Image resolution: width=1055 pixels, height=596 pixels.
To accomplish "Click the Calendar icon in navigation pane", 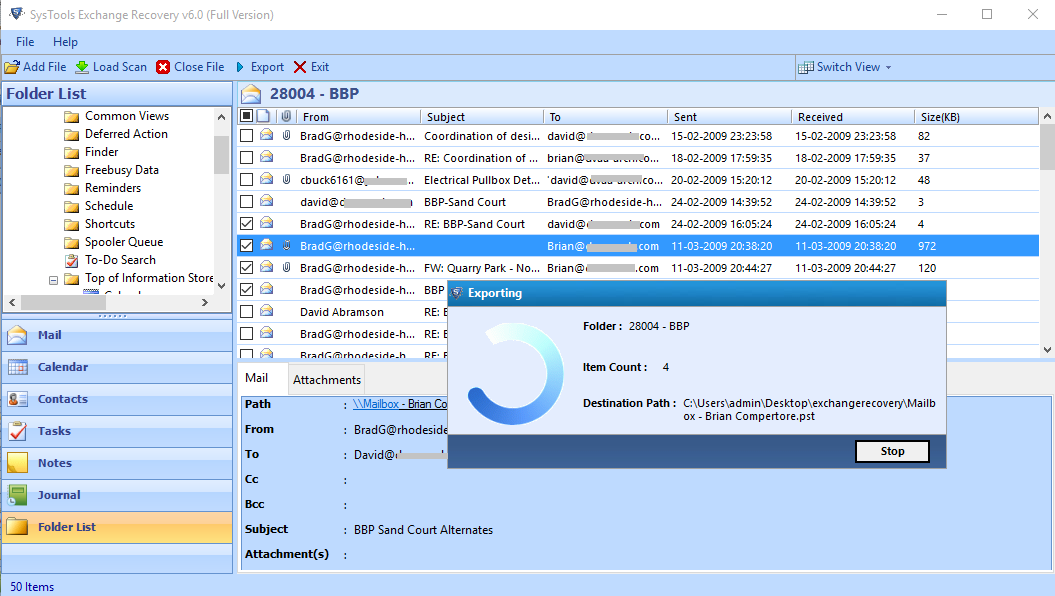I will coord(17,367).
